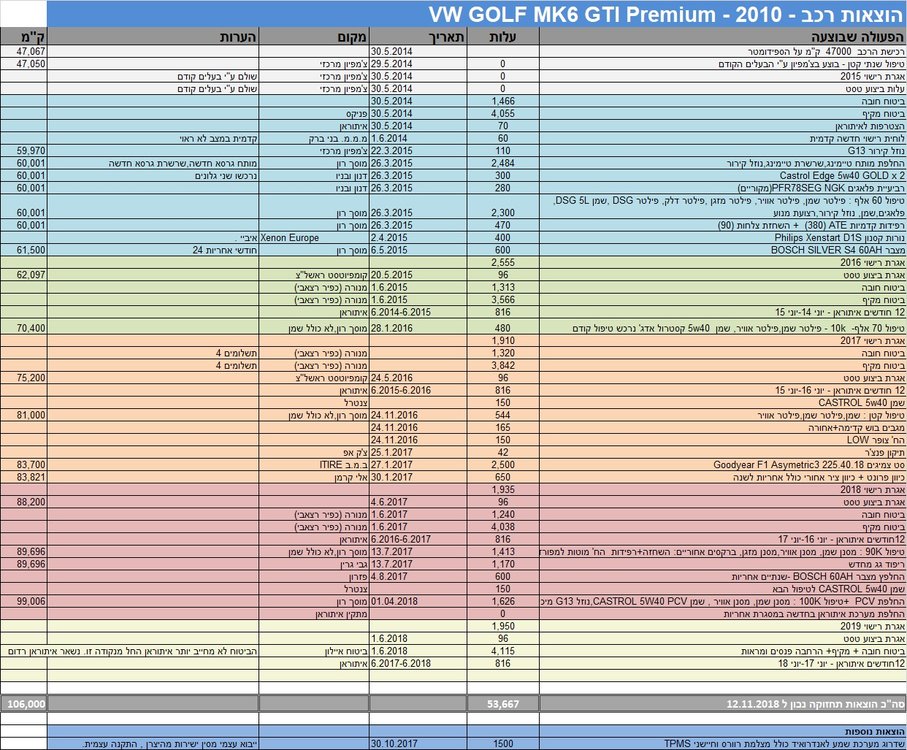
Task: Select the place cell "גבי גרין"
Action: click(x=314, y=564)
